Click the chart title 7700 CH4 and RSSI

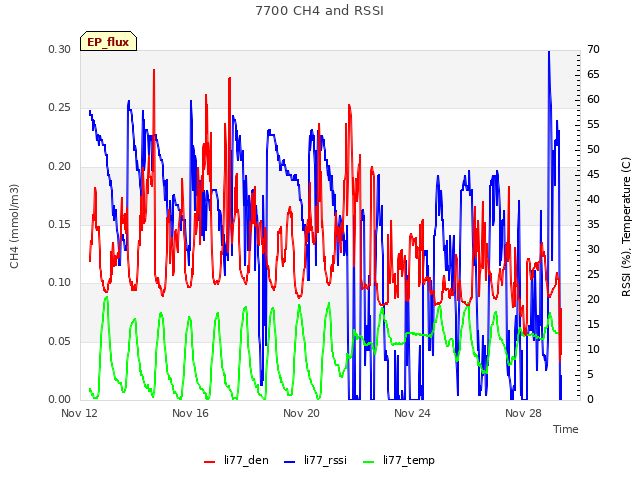(x=320, y=11)
